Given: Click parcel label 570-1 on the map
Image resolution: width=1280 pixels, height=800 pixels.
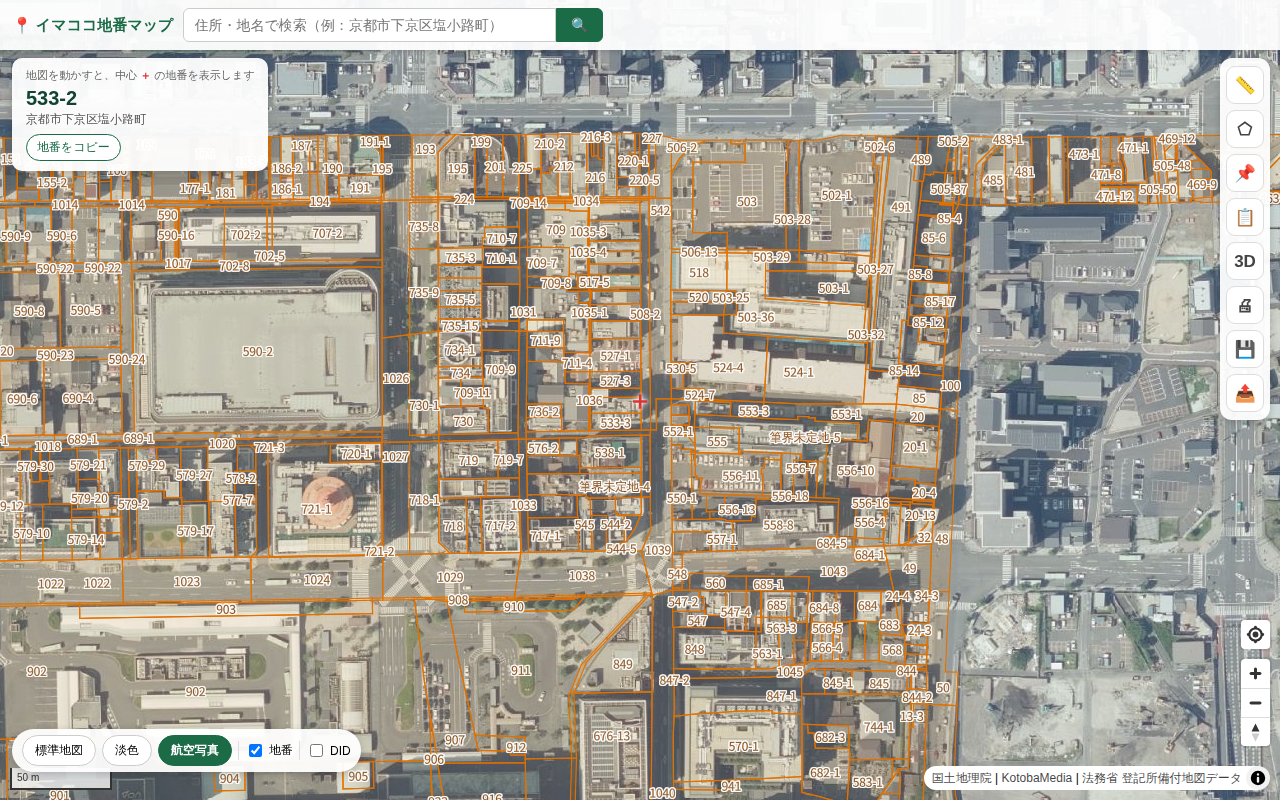Looking at the screenshot, I should [x=743, y=747].
